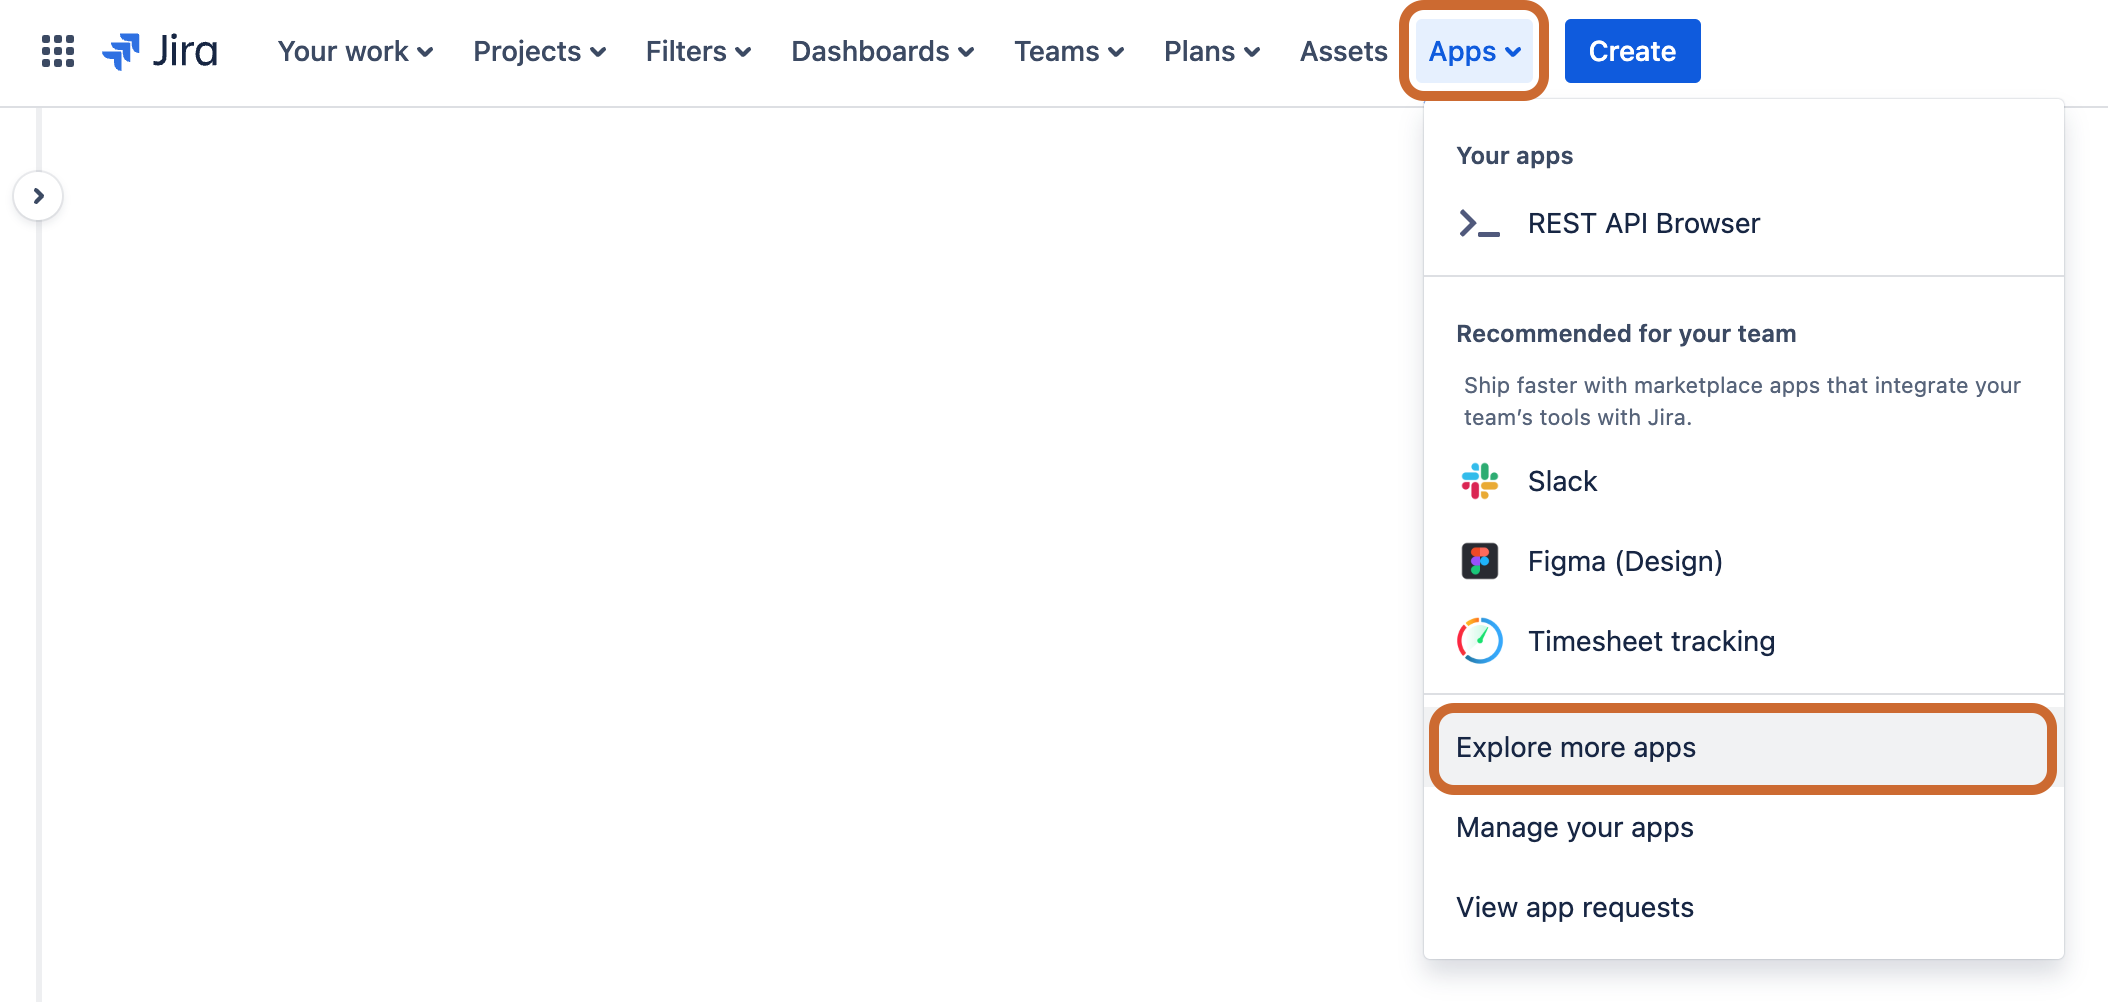Viewport: 2108px width, 1002px height.
Task: Click 'Recommended for your team' heading
Action: coord(1626,334)
